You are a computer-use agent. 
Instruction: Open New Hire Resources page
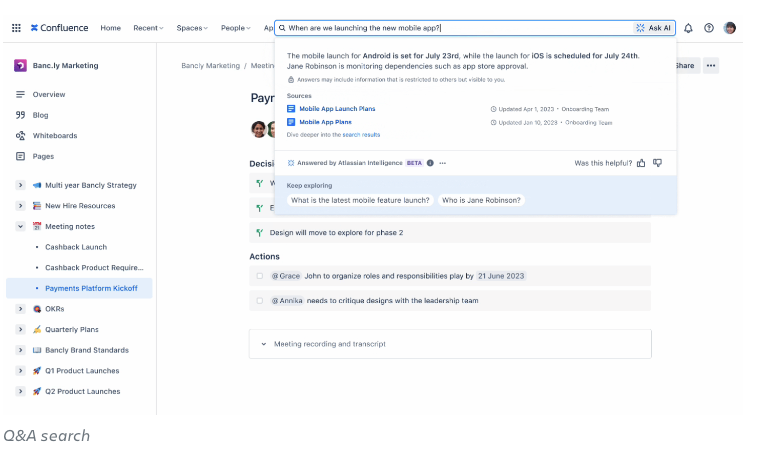click(80, 206)
